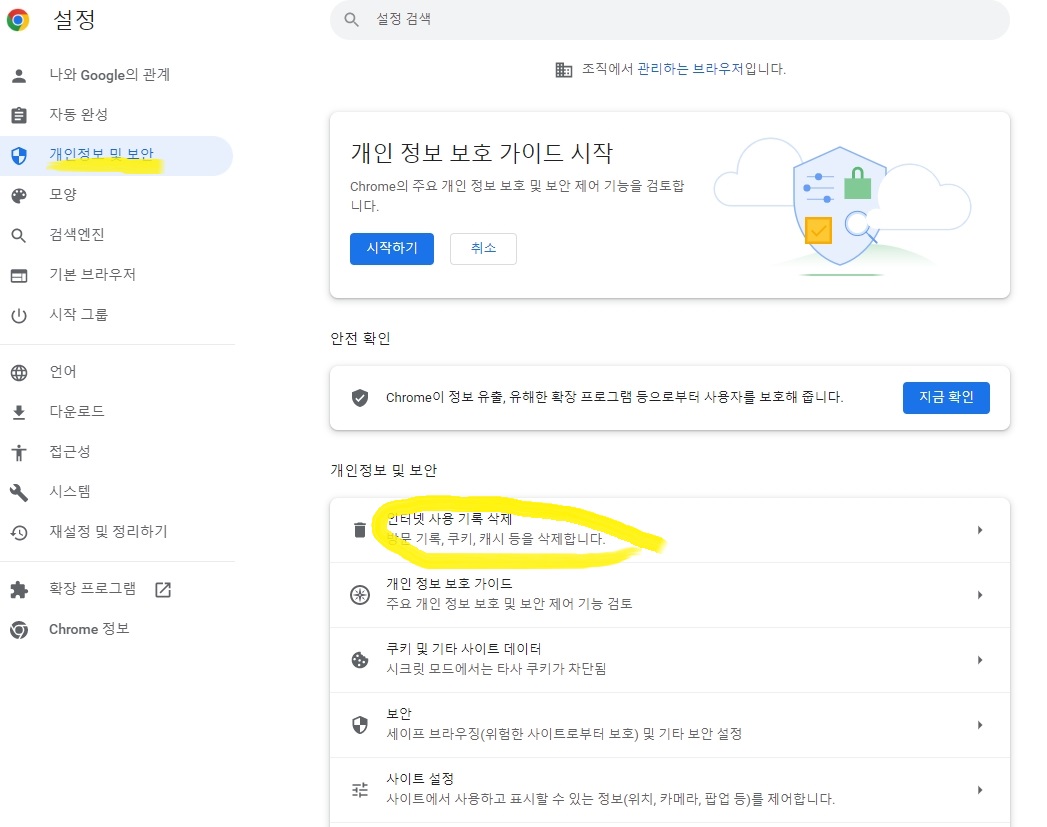This screenshot has width=1047, height=827.
Task: Expand the 보안 row arrow
Action: click(x=980, y=725)
